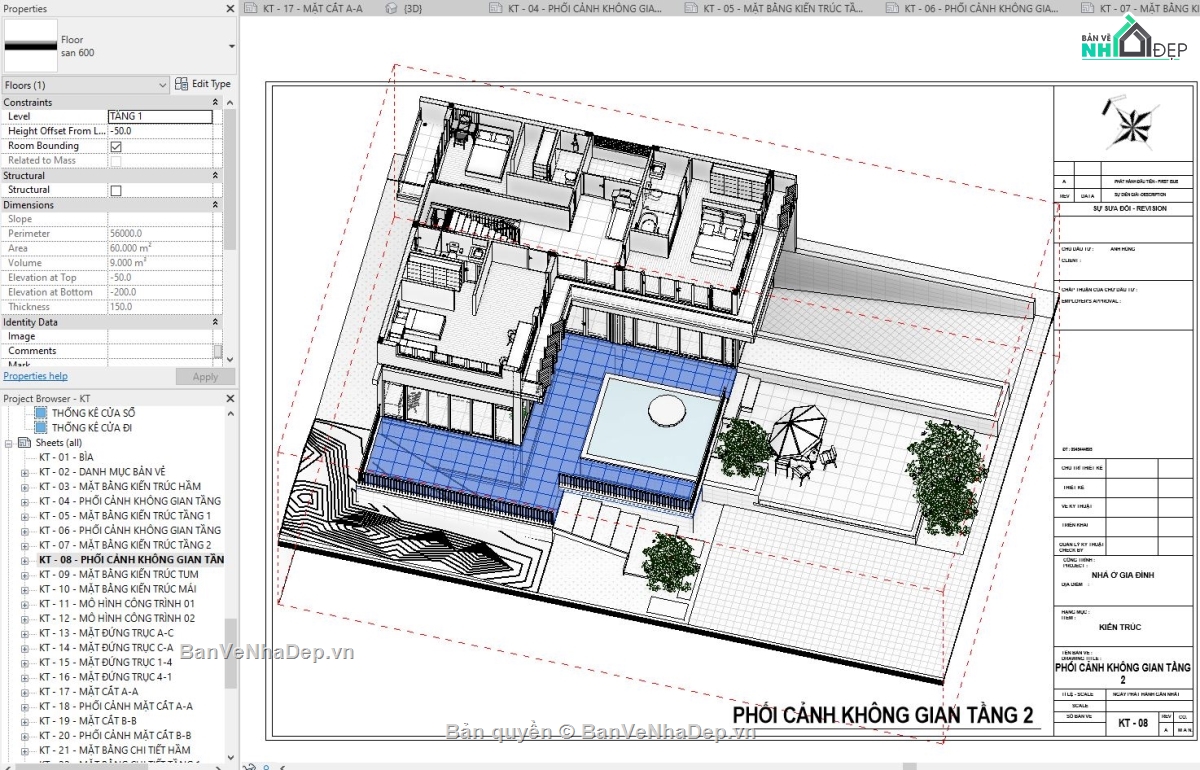Close the Properties palette with its X
Viewport: 1200px width, 770px height.
(x=231, y=8)
